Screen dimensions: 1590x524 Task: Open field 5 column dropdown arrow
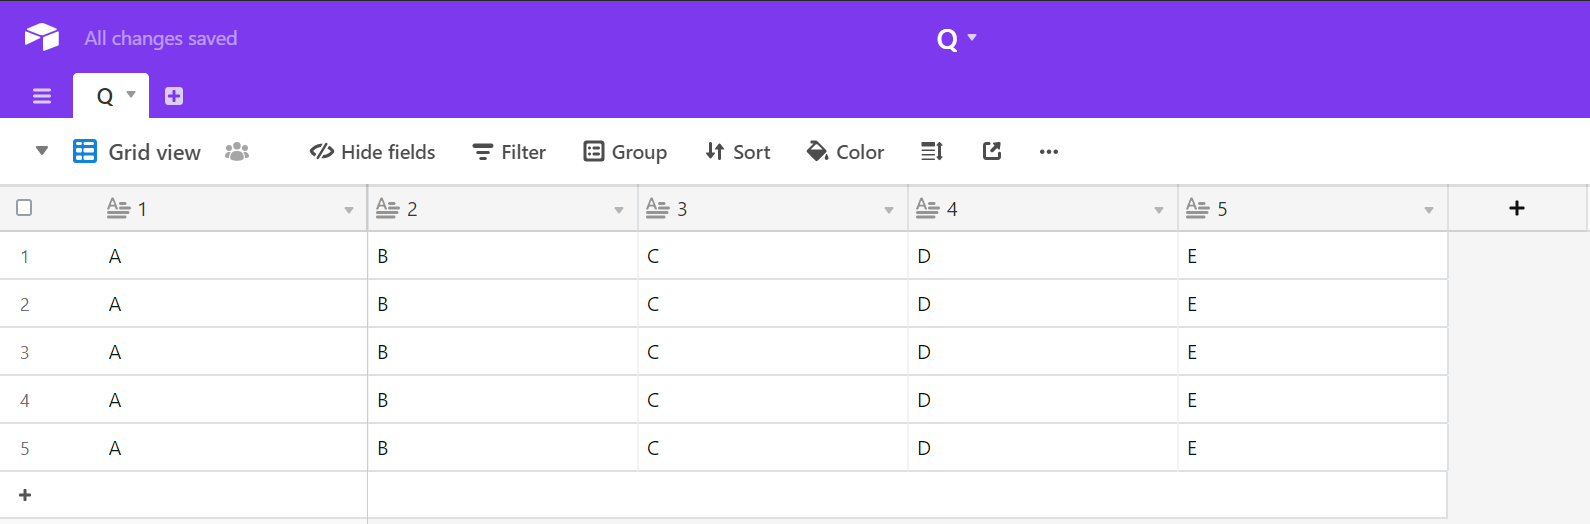click(x=1429, y=210)
